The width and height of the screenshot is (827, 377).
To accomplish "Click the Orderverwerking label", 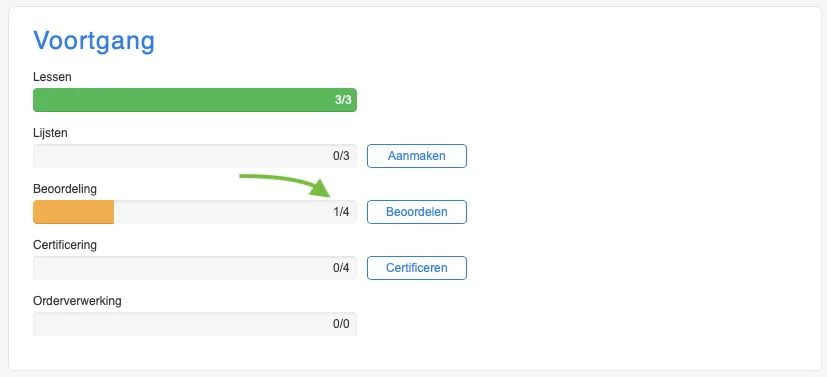I will [77, 301].
